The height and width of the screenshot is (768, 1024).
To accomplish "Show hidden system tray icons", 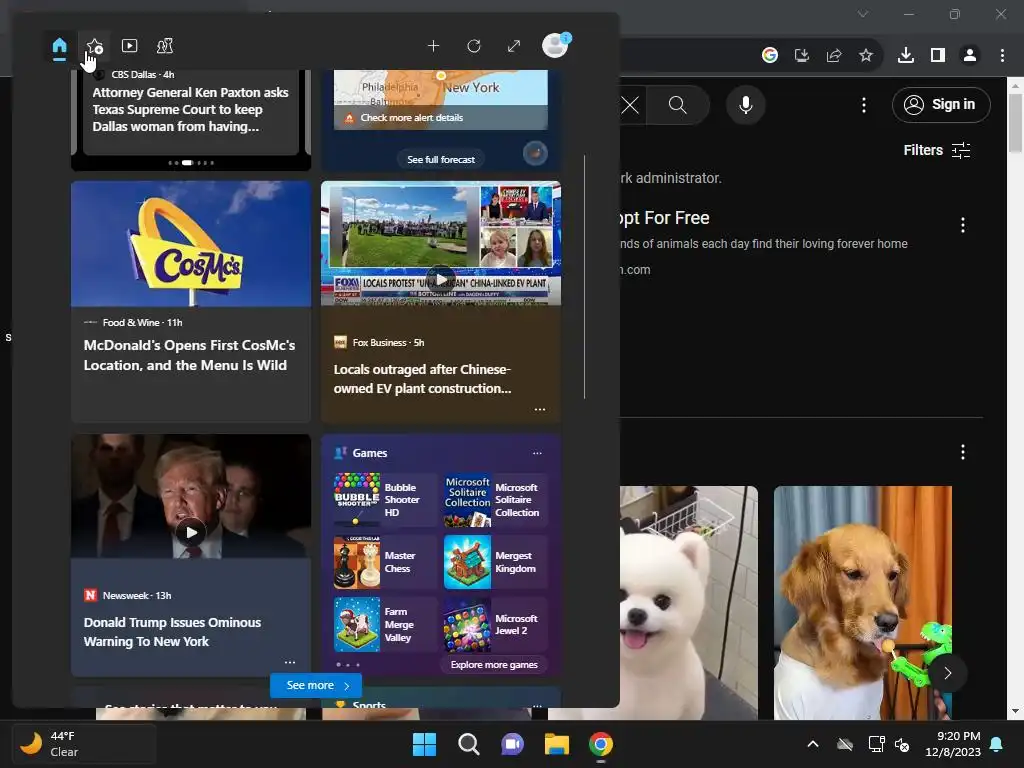I will click(x=813, y=744).
